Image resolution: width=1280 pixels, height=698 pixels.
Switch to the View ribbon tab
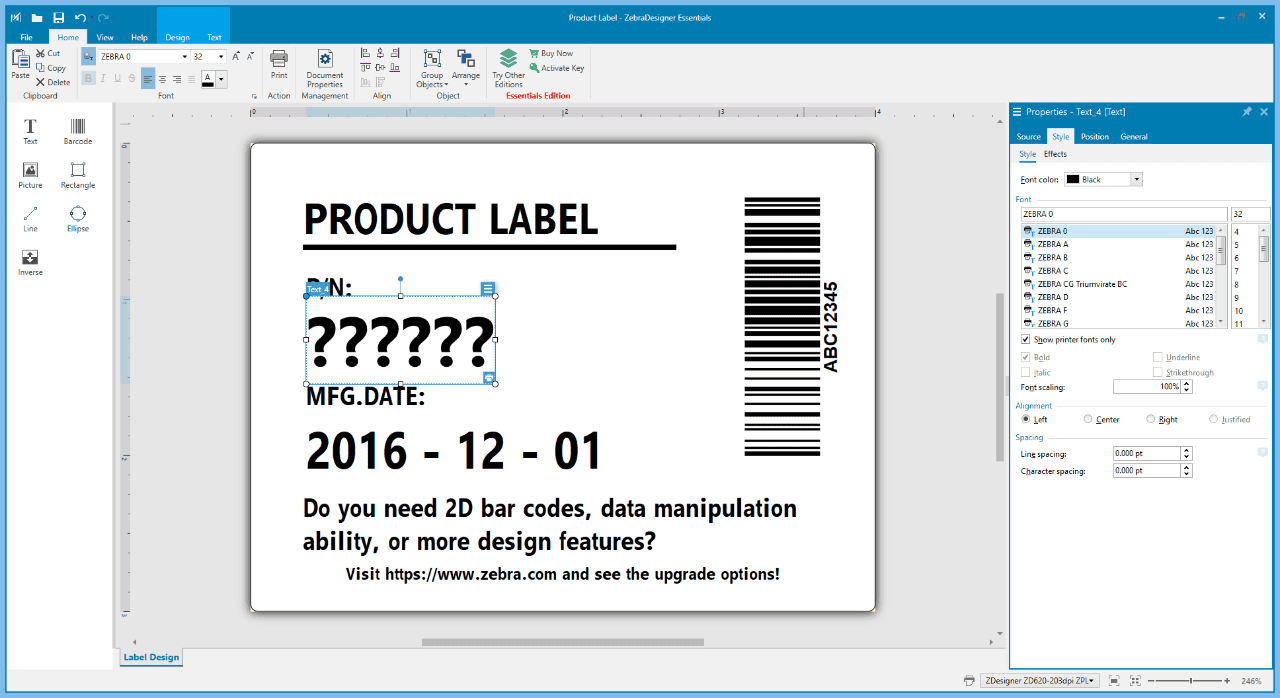104,36
